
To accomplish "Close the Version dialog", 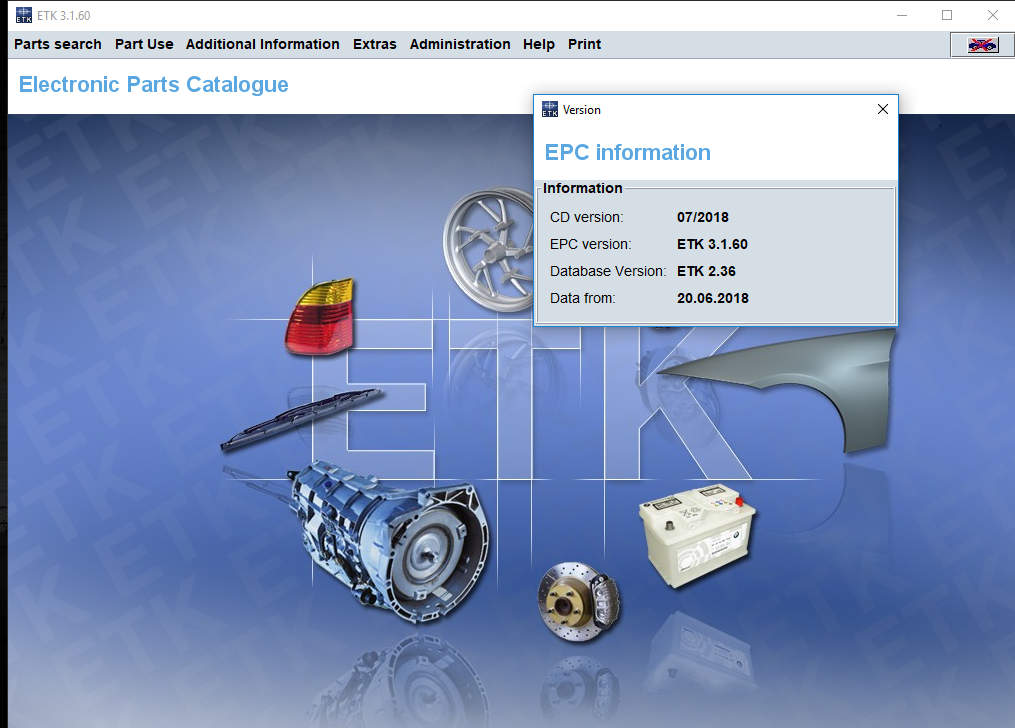I will (x=882, y=109).
